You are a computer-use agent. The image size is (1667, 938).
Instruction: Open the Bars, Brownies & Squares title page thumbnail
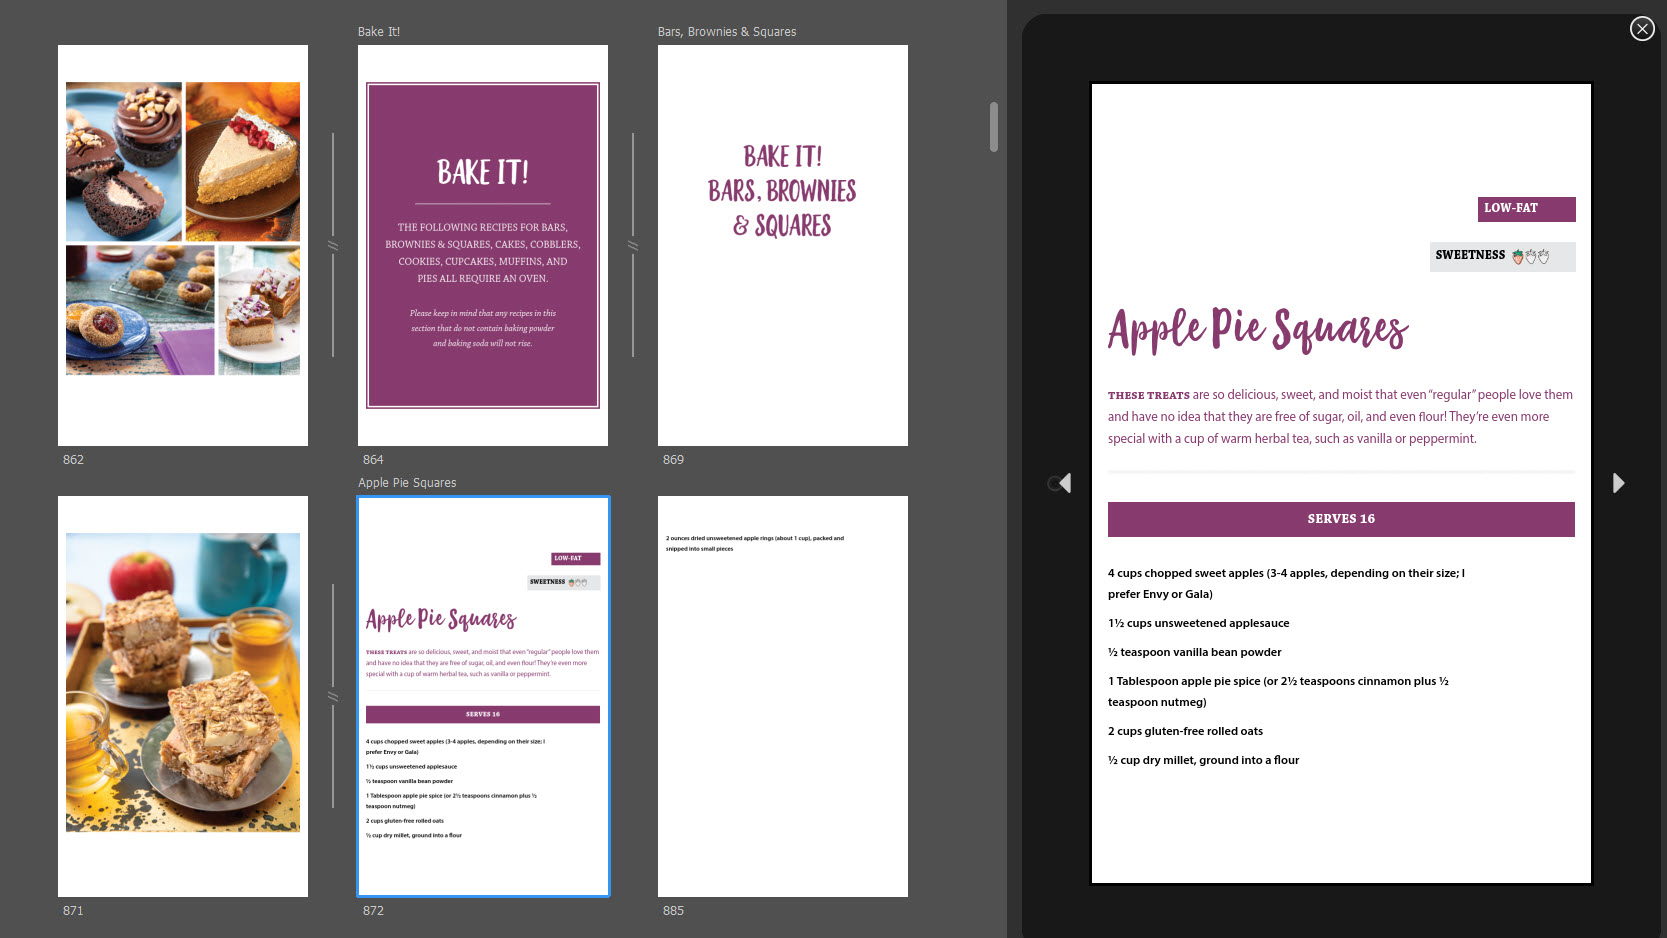[783, 245]
